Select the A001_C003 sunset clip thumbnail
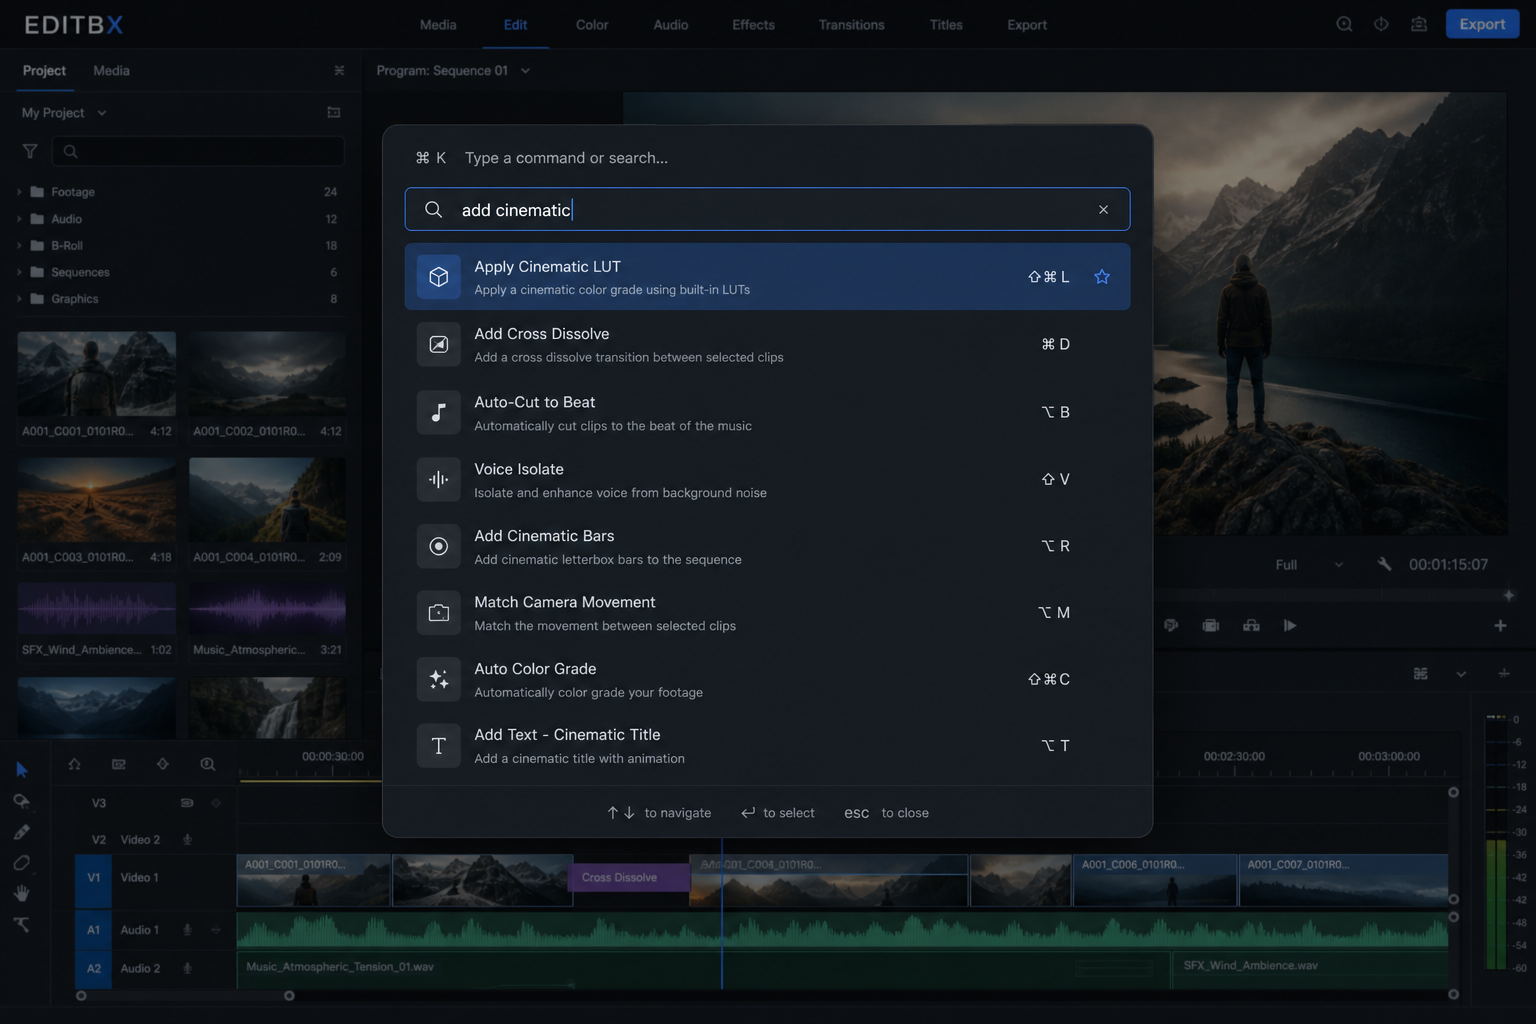 pyautogui.click(x=97, y=500)
